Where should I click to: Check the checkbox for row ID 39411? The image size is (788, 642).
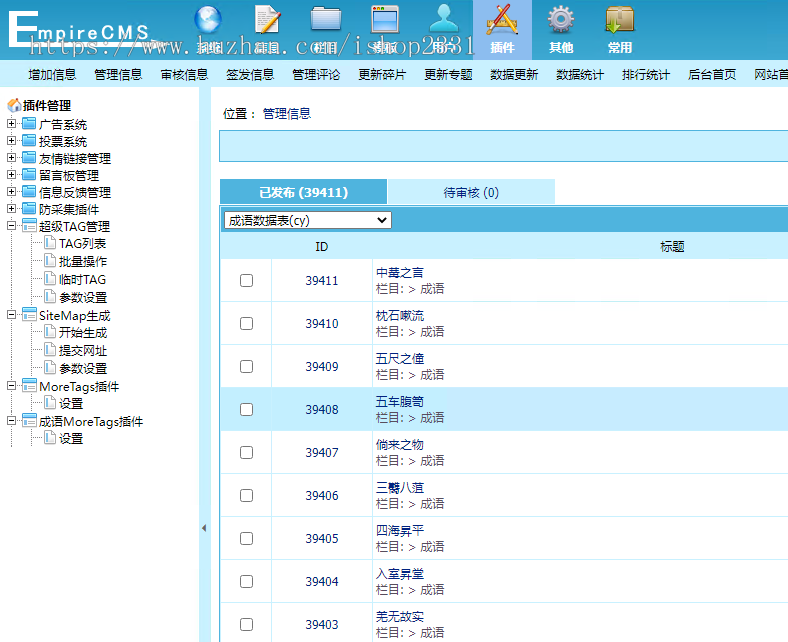tap(247, 281)
